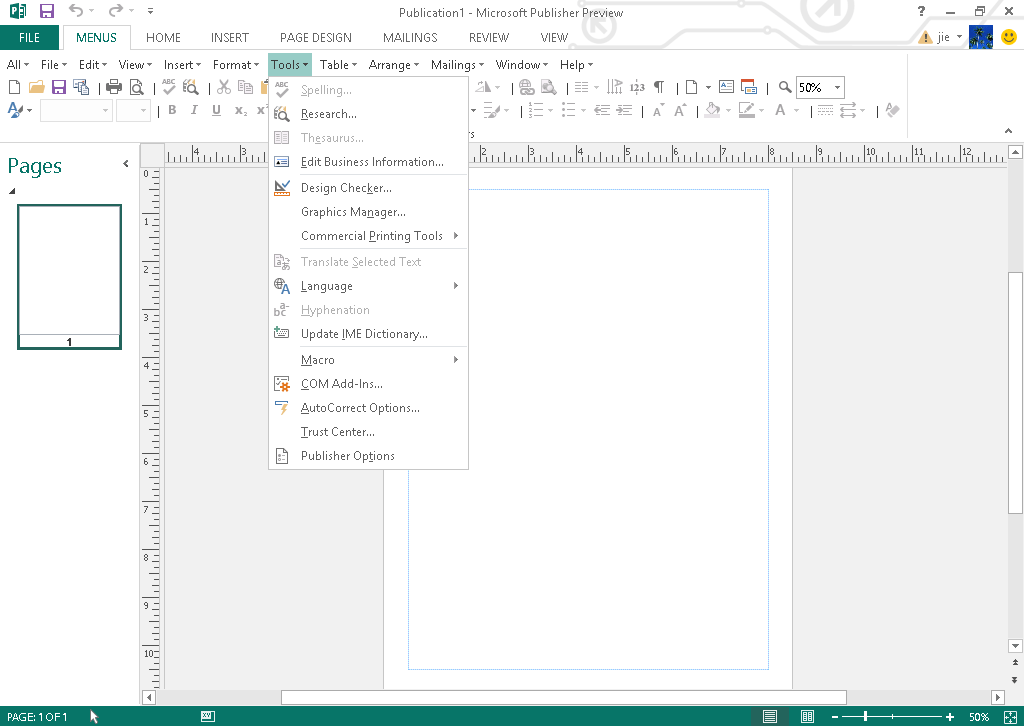This screenshot has height=726, width=1024.
Task: Toggle Bold formatting
Action: coord(172,110)
